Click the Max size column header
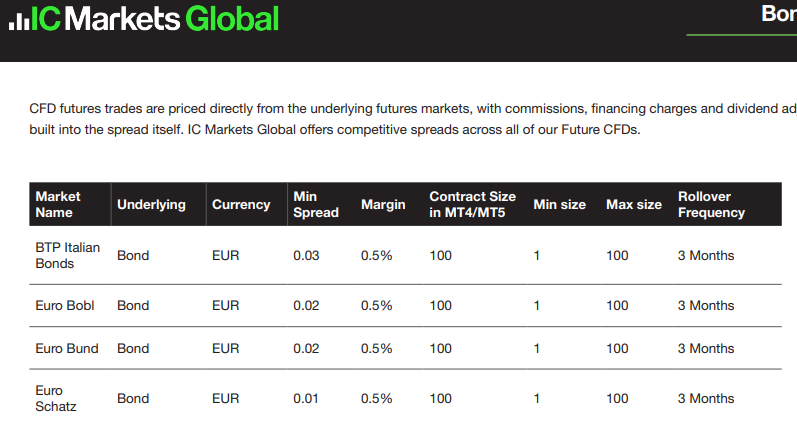 point(634,204)
